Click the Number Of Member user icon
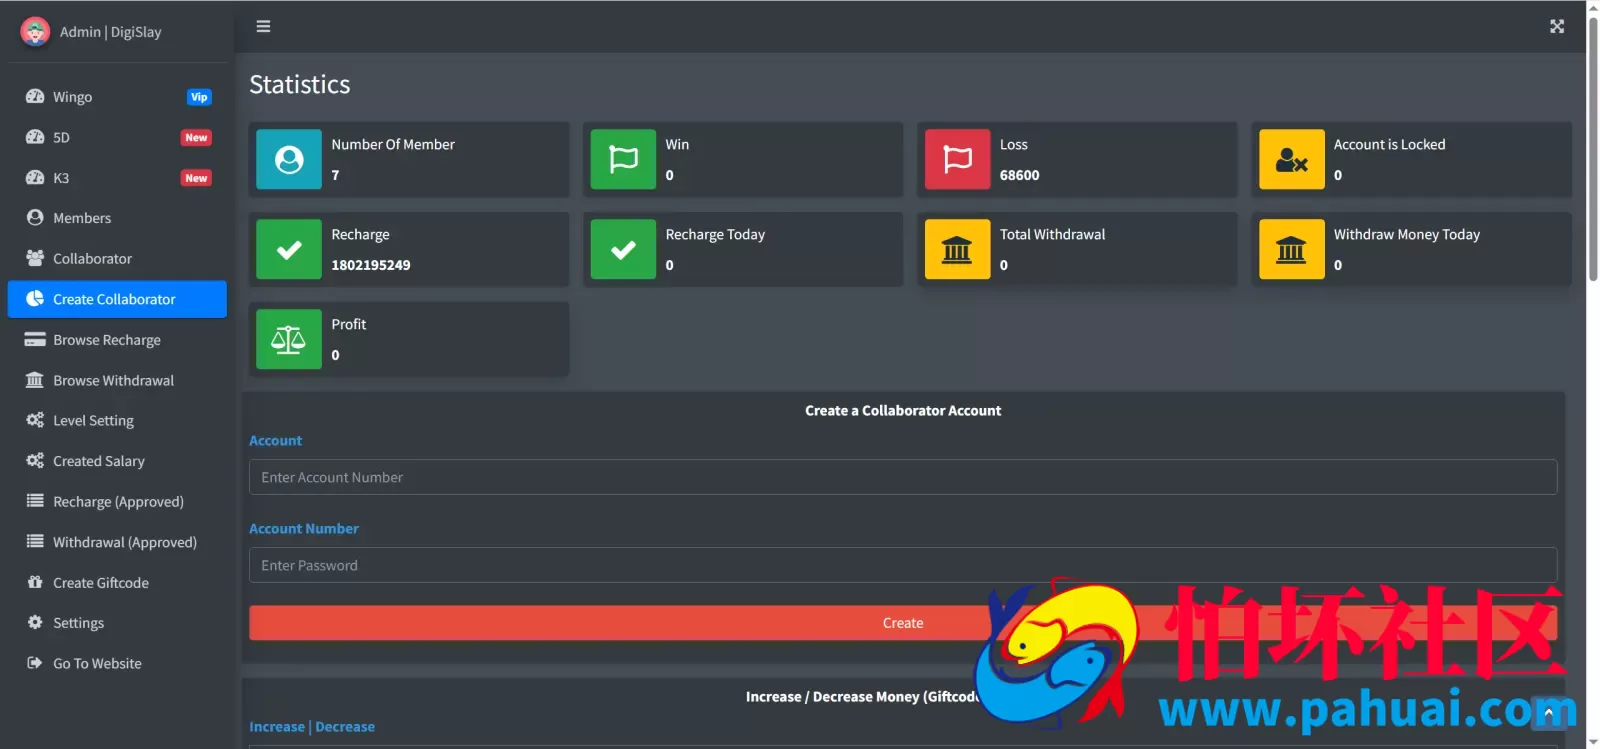 [289, 160]
